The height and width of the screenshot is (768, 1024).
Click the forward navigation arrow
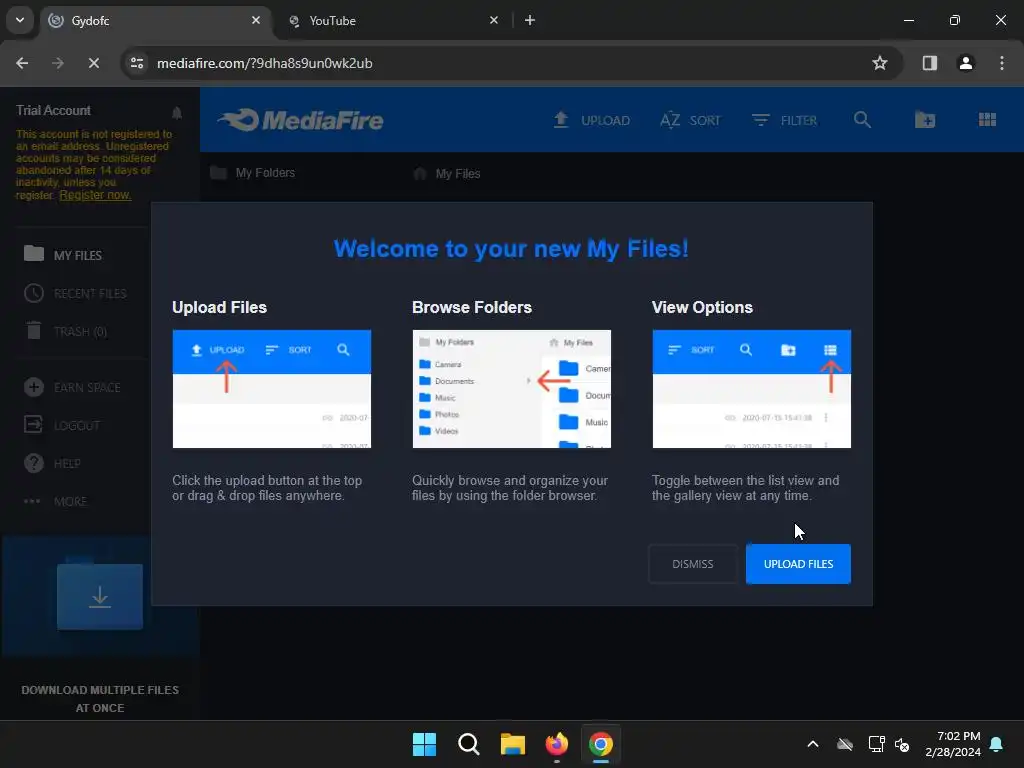[x=58, y=63]
